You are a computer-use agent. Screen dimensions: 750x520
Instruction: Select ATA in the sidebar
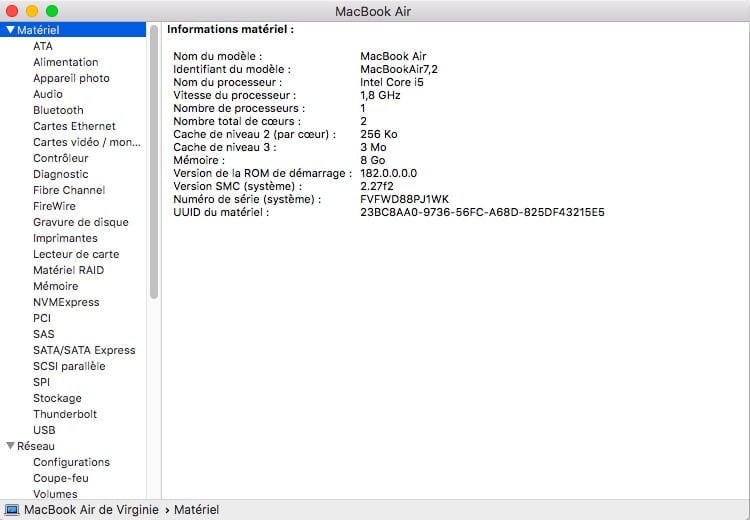click(x=43, y=46)
